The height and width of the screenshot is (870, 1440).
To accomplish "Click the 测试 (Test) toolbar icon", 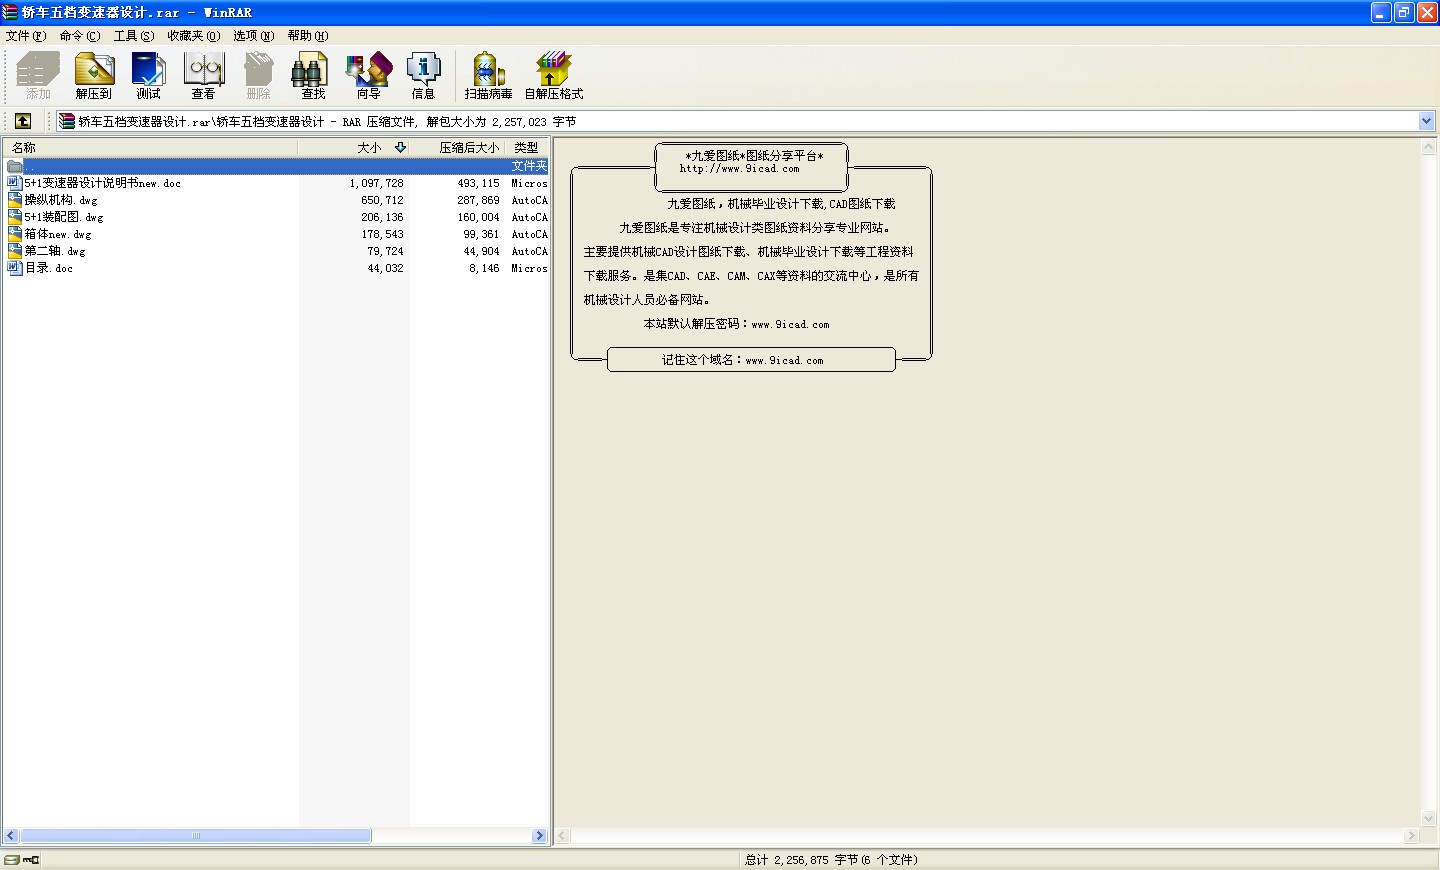I will (x=148, y=75).
